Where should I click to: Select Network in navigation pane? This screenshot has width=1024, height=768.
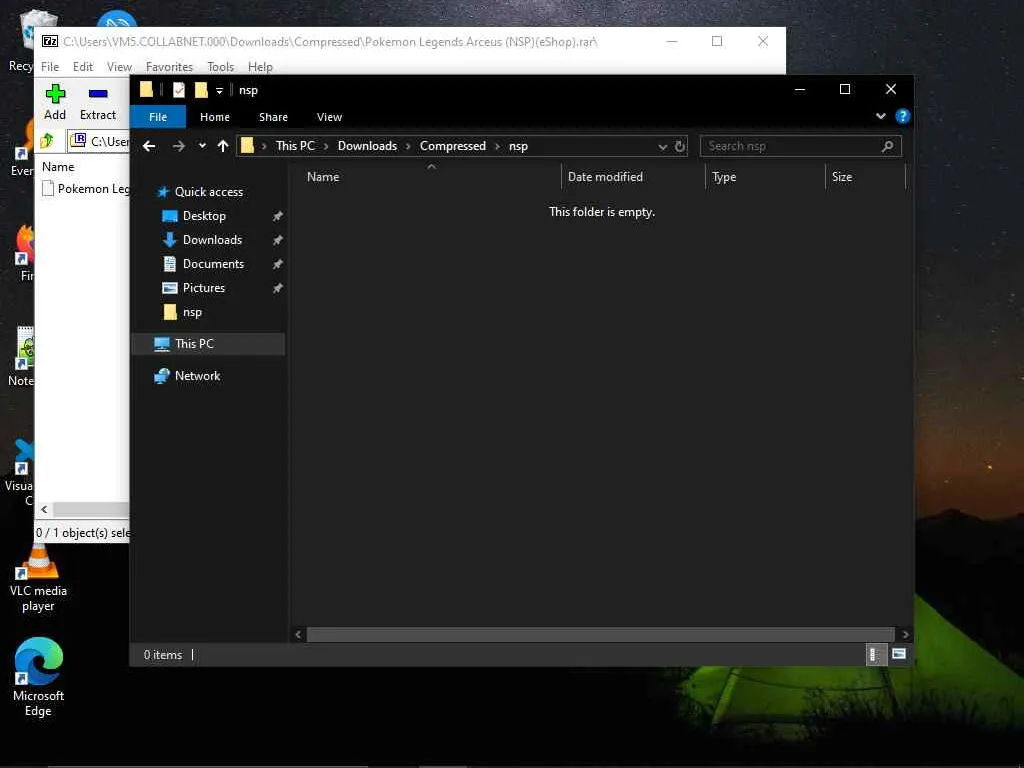point(197,376)
